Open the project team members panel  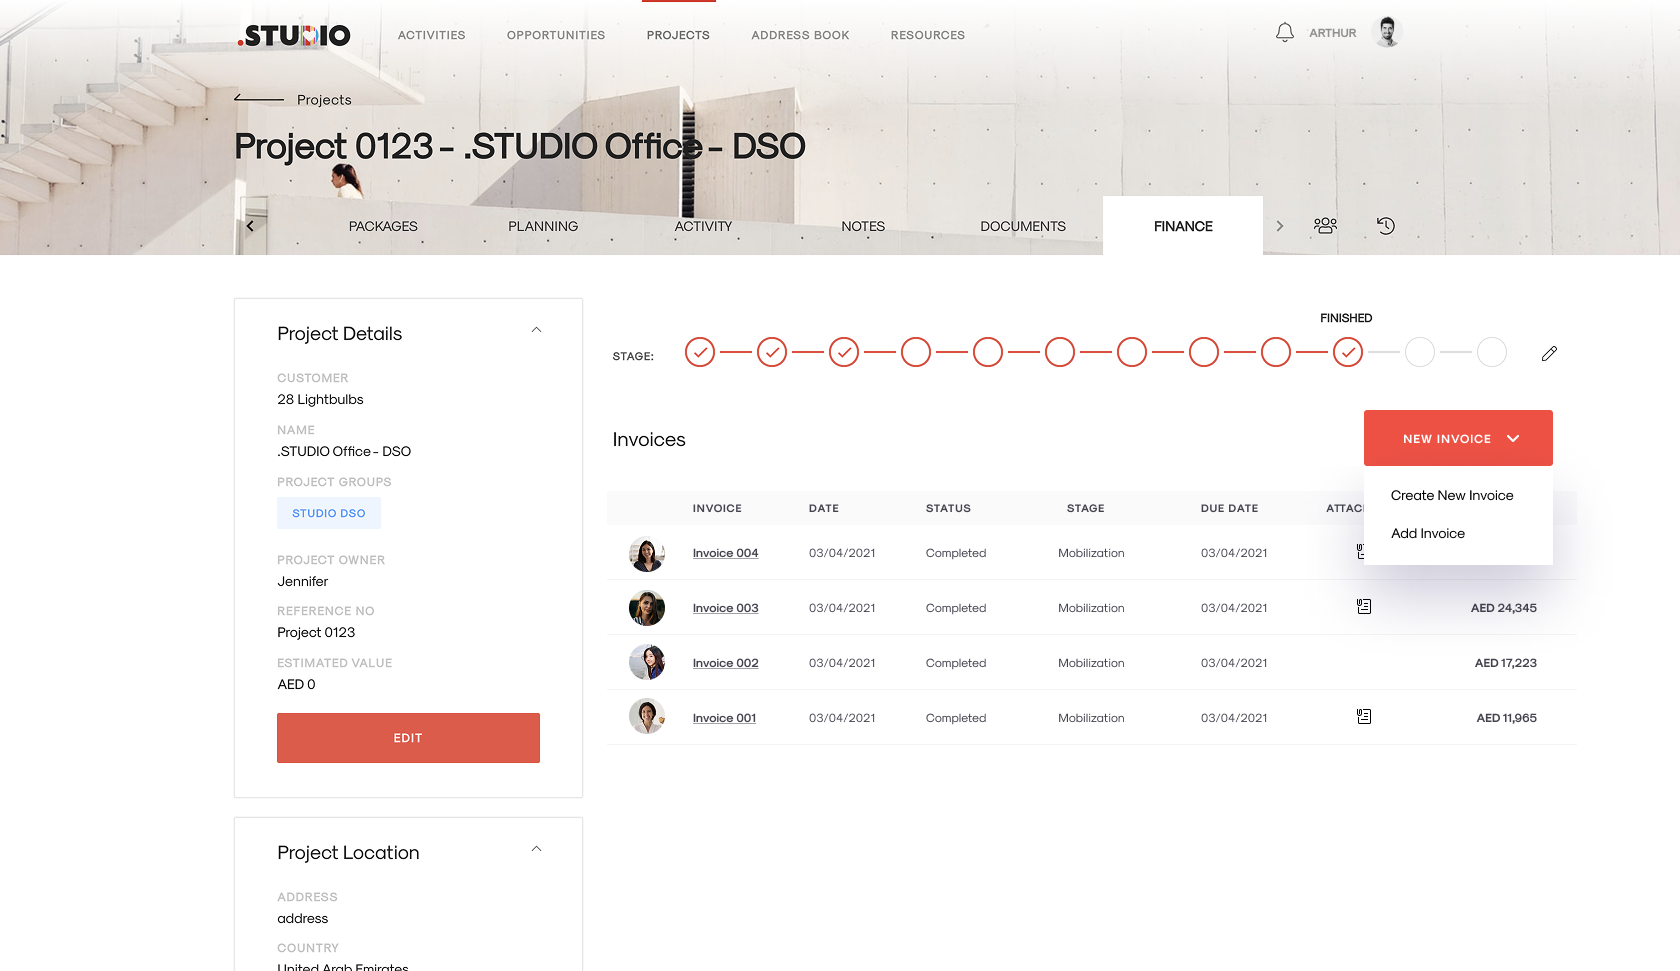coord(1325,225)
